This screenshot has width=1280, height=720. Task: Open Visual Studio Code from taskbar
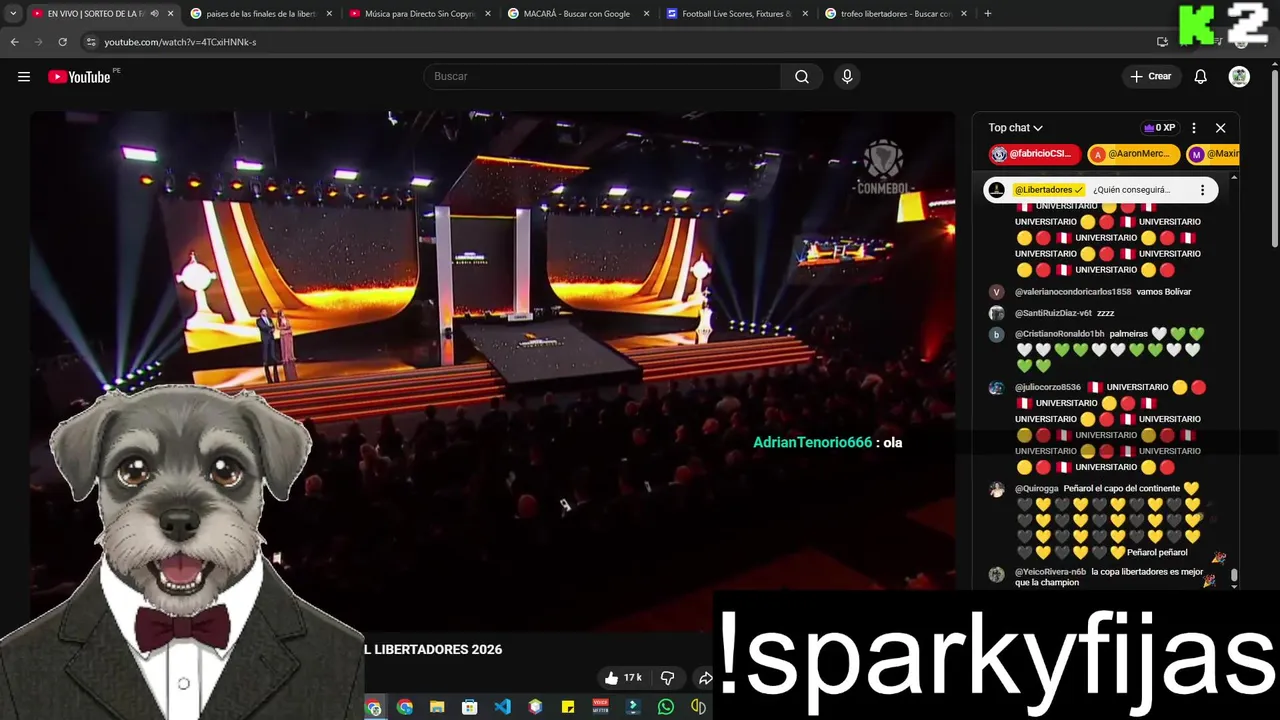pyautogui.click(x=502, y=707)
